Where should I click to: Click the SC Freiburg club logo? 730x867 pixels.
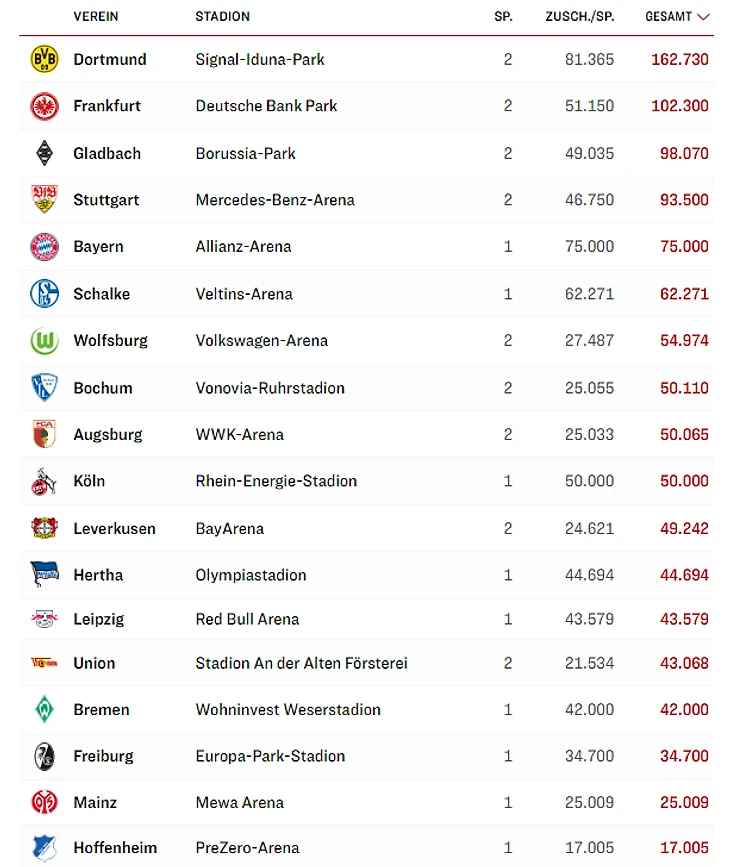coord(44,756)
